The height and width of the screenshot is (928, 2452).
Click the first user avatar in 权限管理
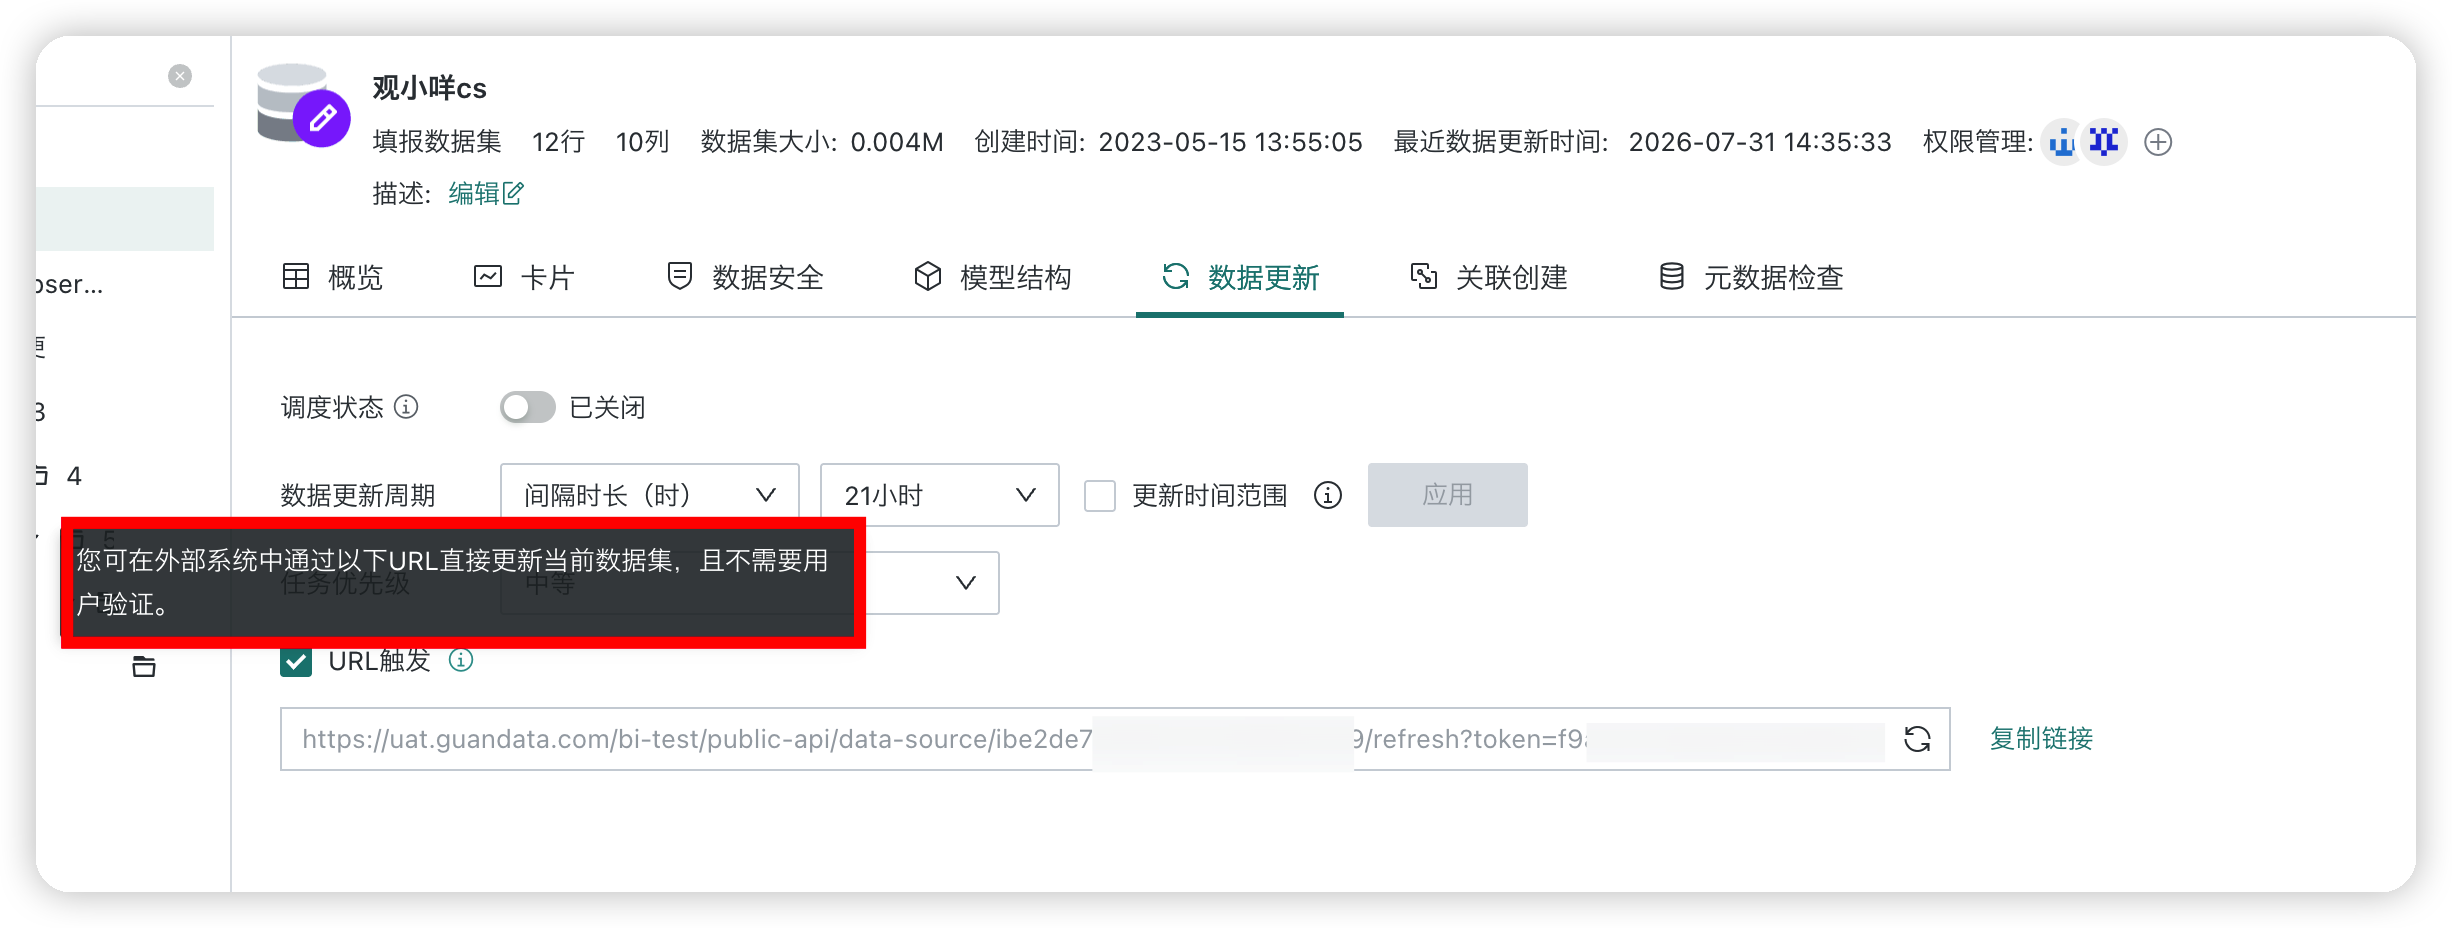(2062, 142)
